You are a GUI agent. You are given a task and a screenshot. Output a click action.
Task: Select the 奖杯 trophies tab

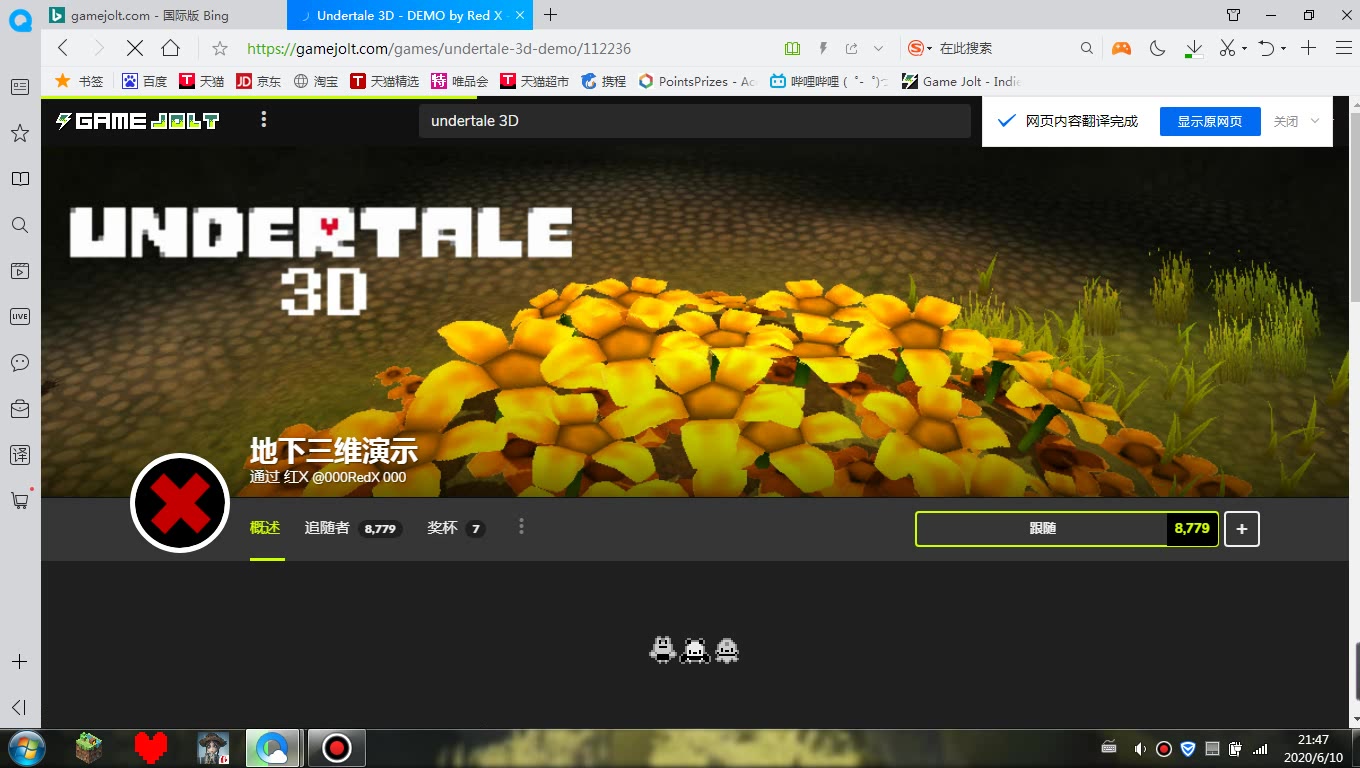click(456, 528)
